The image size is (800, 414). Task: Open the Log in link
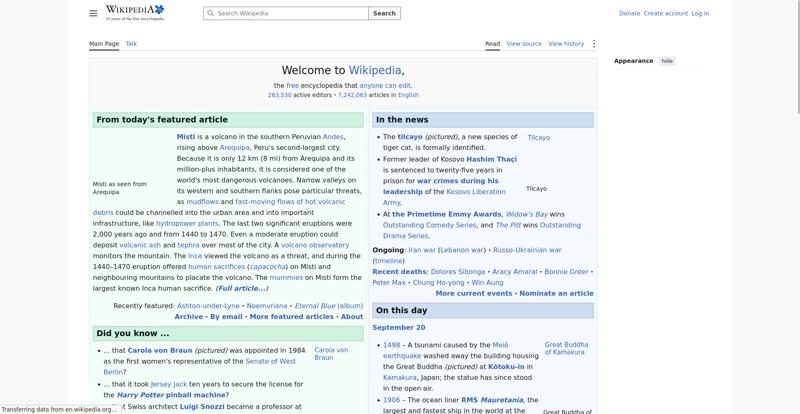pyautogui.click(x=700, y=13)
